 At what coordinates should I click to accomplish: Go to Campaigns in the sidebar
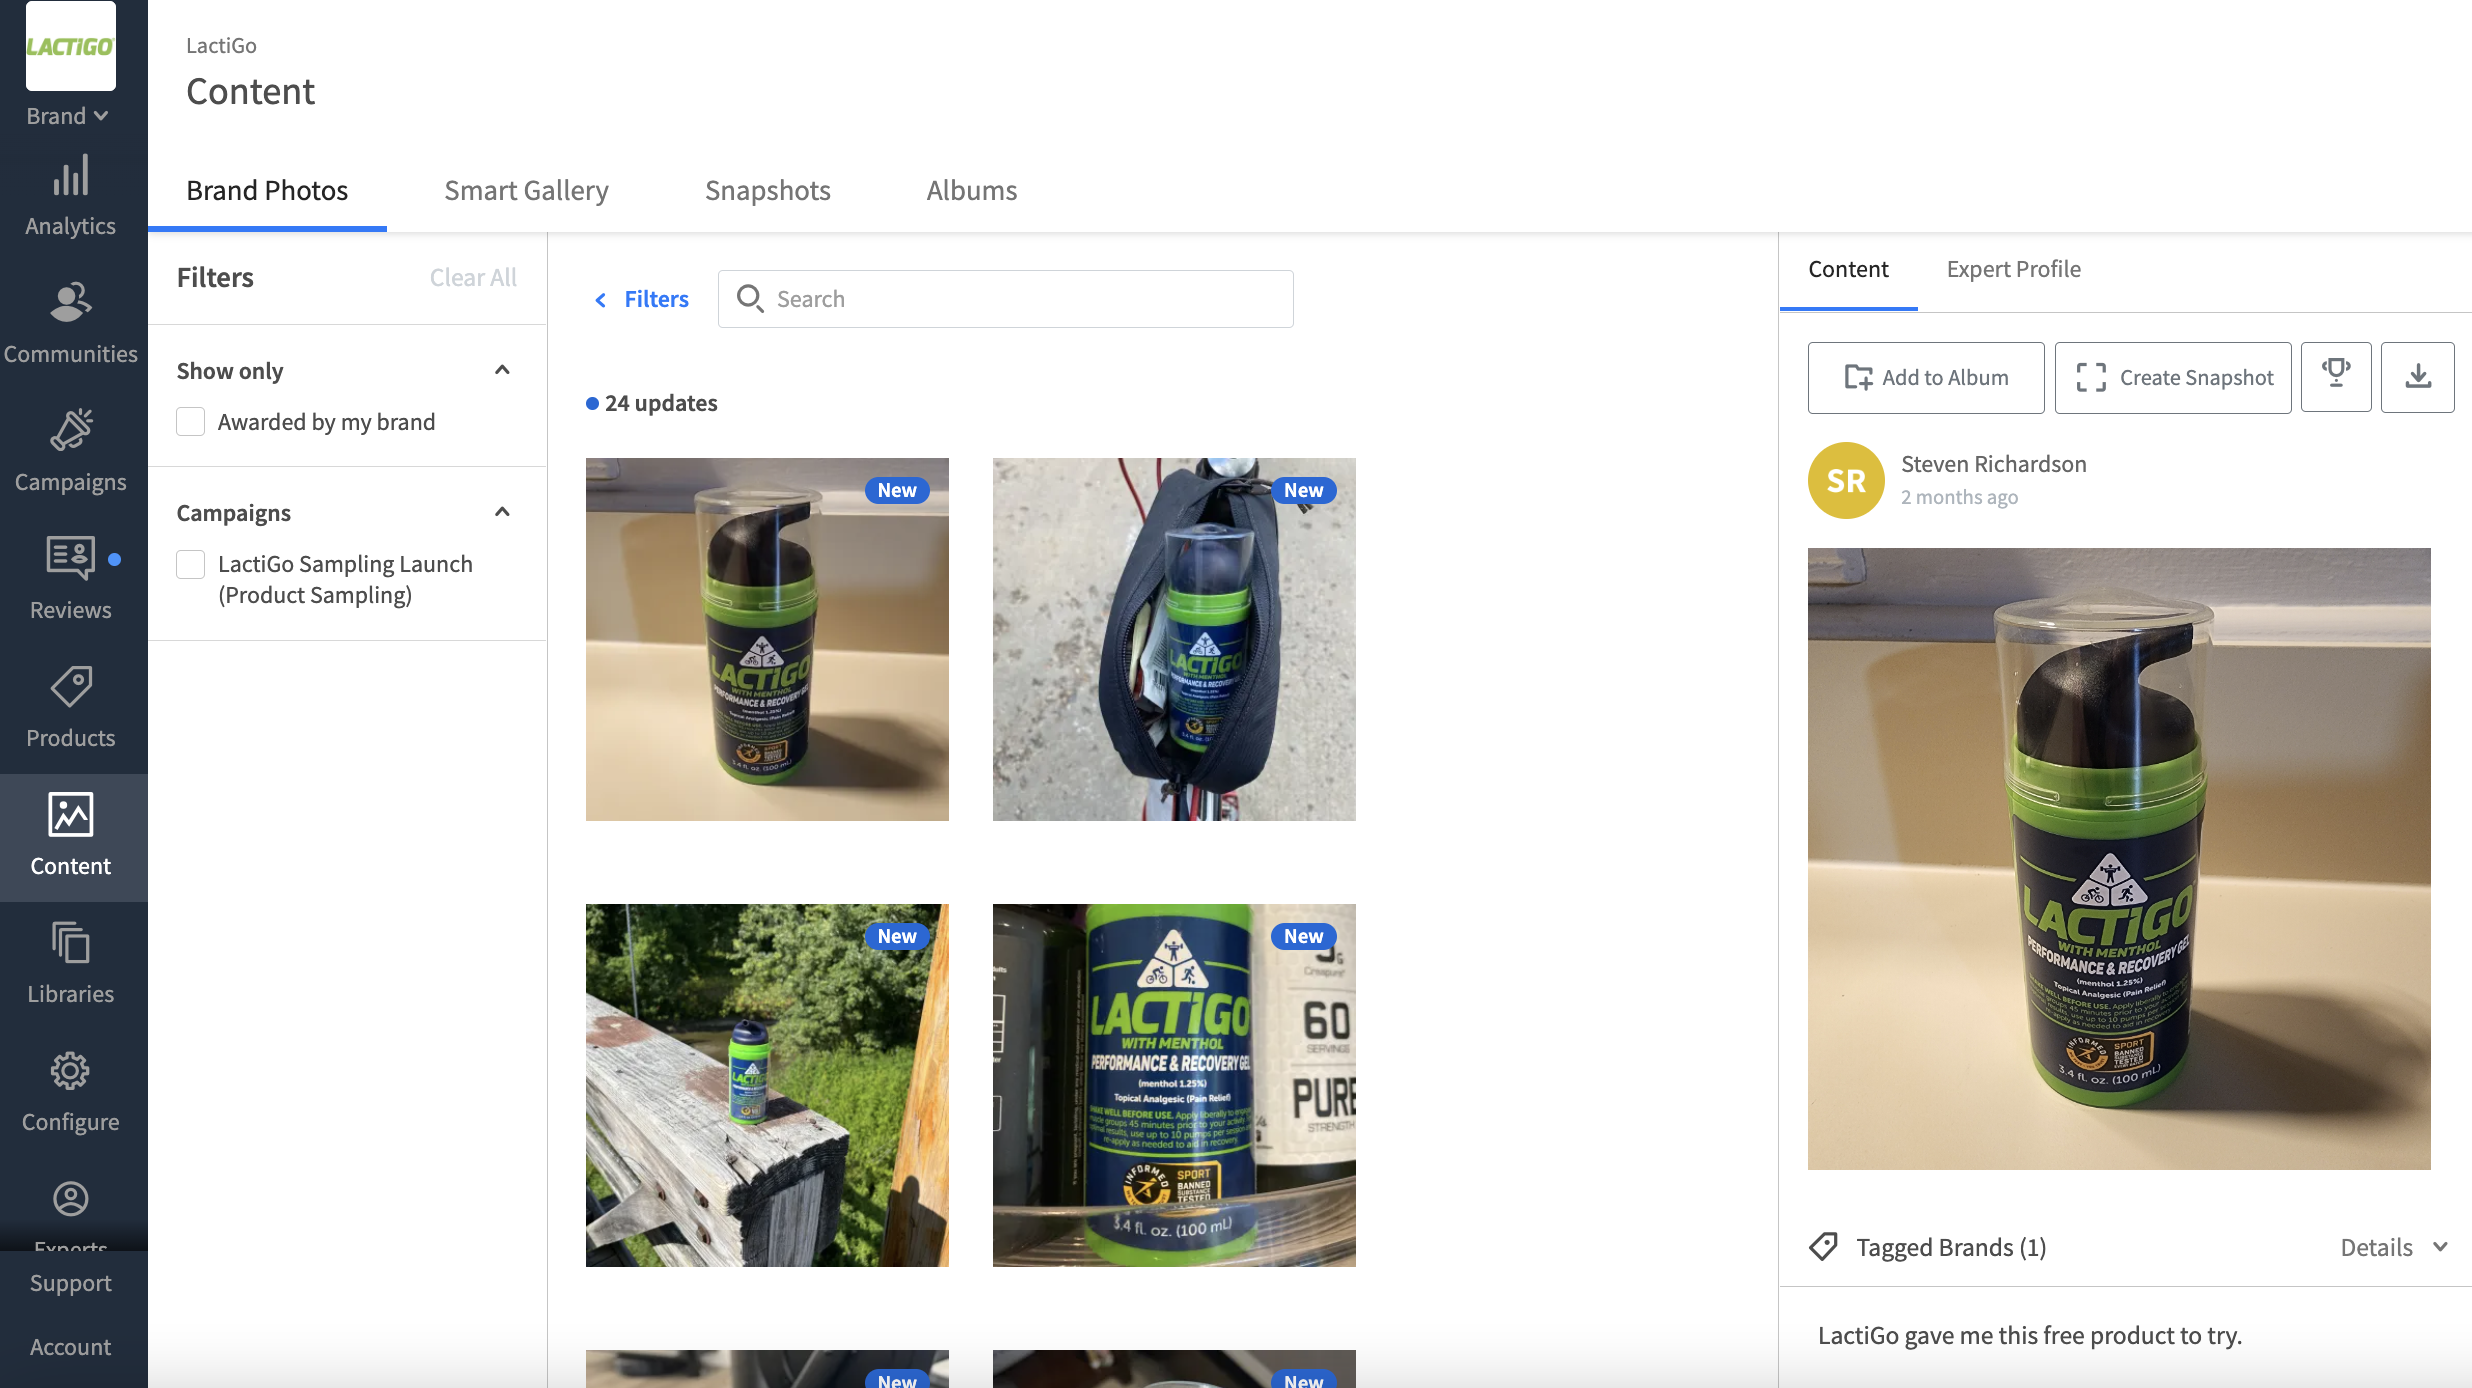tap(70, 452)
